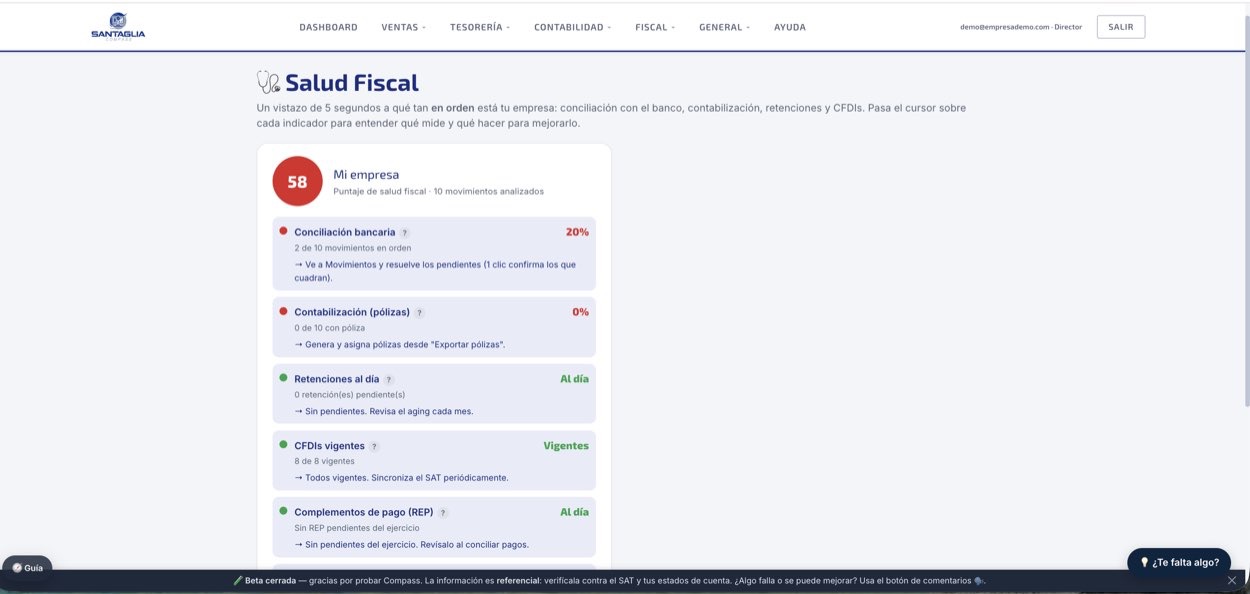Viewport: 1250px width, 594px height.
Task: Click red status dot of Contabilización
Action: point(283,311)
